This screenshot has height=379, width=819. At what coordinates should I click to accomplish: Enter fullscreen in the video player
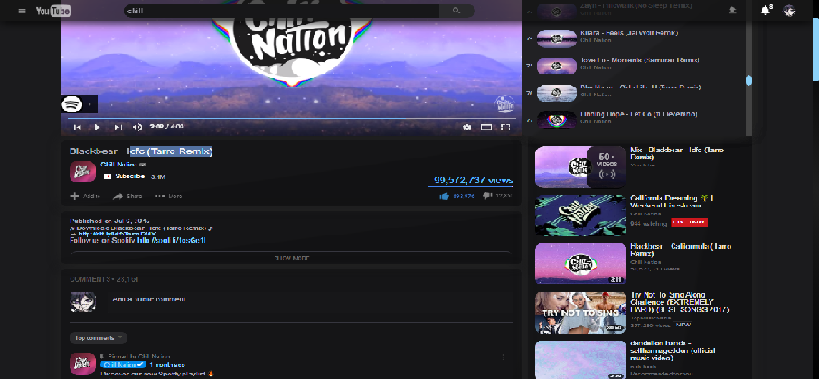coord(505,127)
